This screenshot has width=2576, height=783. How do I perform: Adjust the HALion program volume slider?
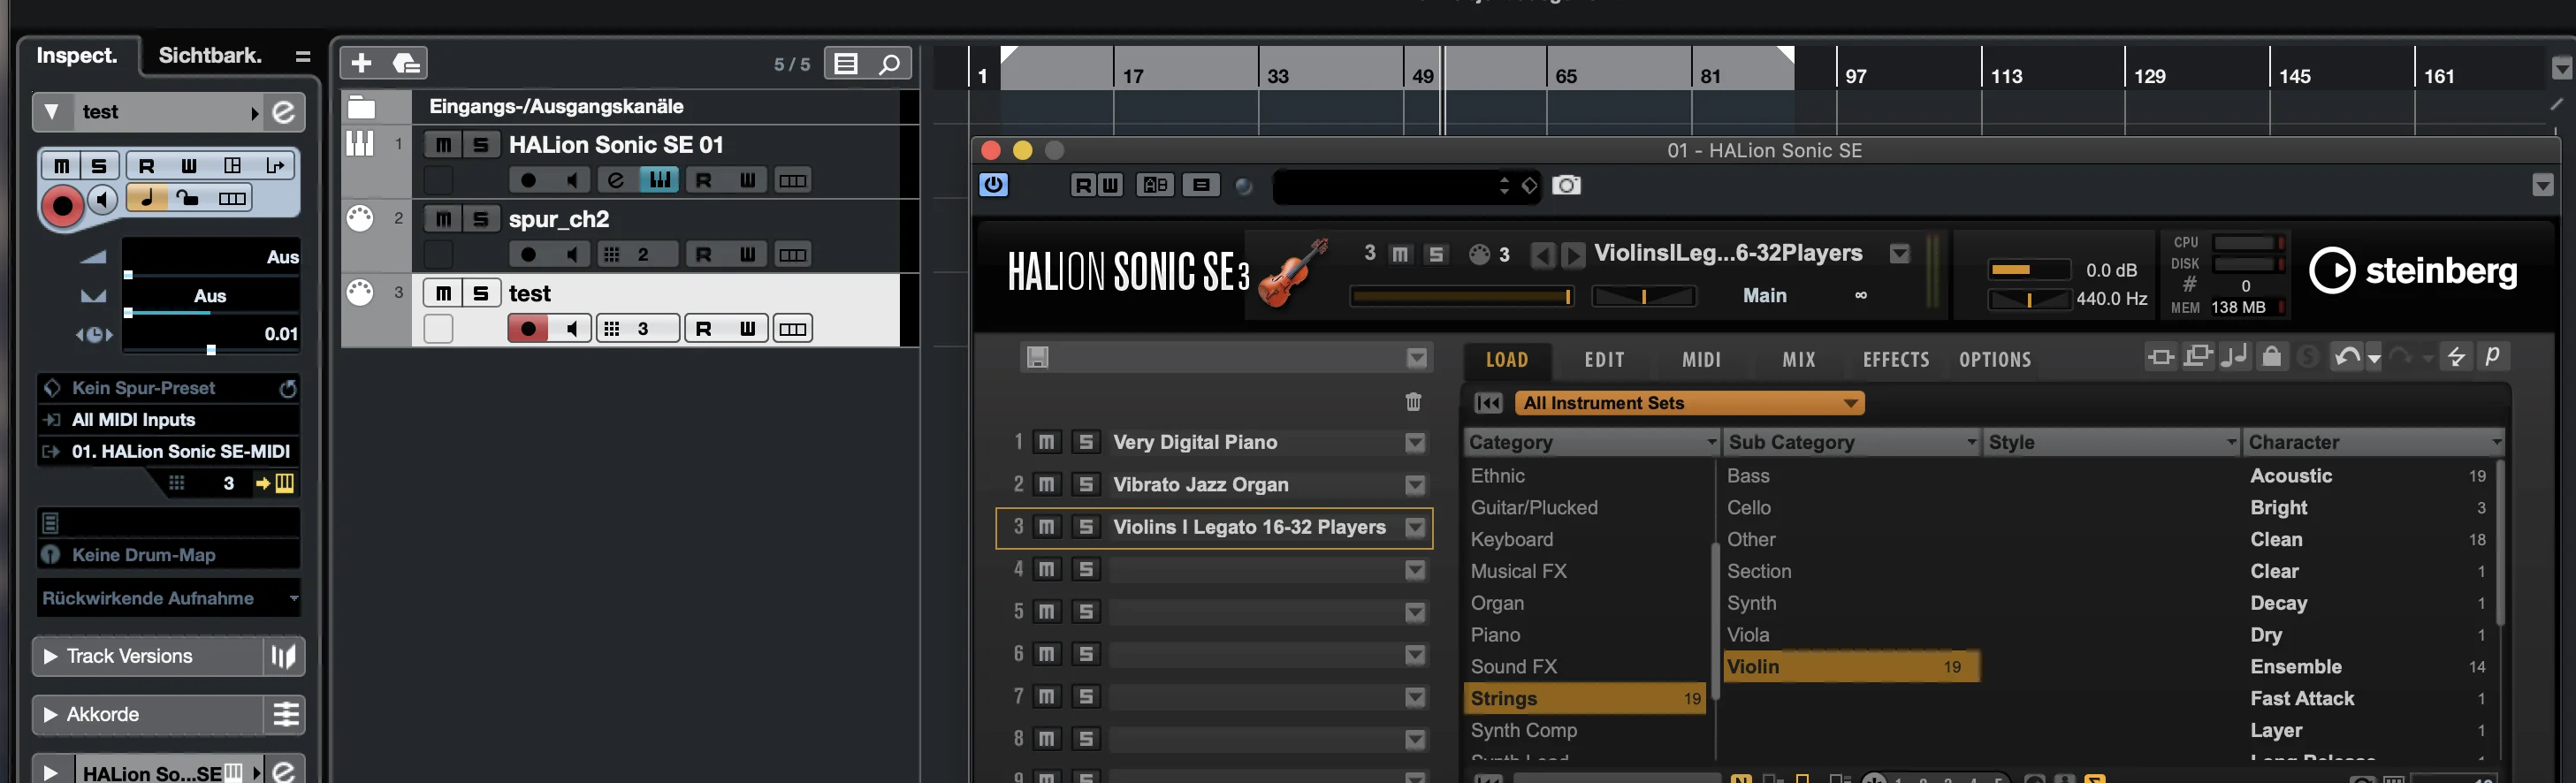(1462, 296)
